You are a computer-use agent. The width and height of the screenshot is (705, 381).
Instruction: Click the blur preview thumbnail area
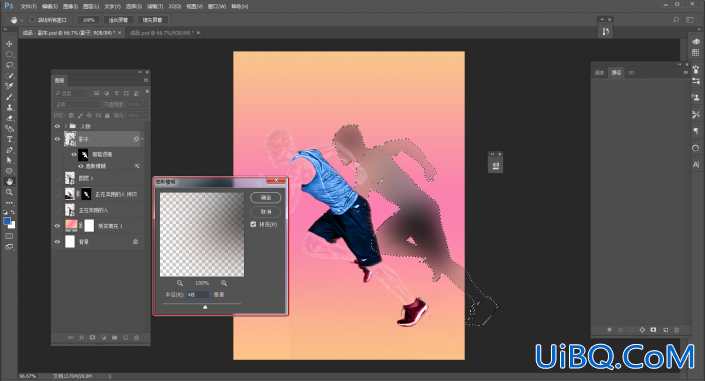tap(202, 234)
